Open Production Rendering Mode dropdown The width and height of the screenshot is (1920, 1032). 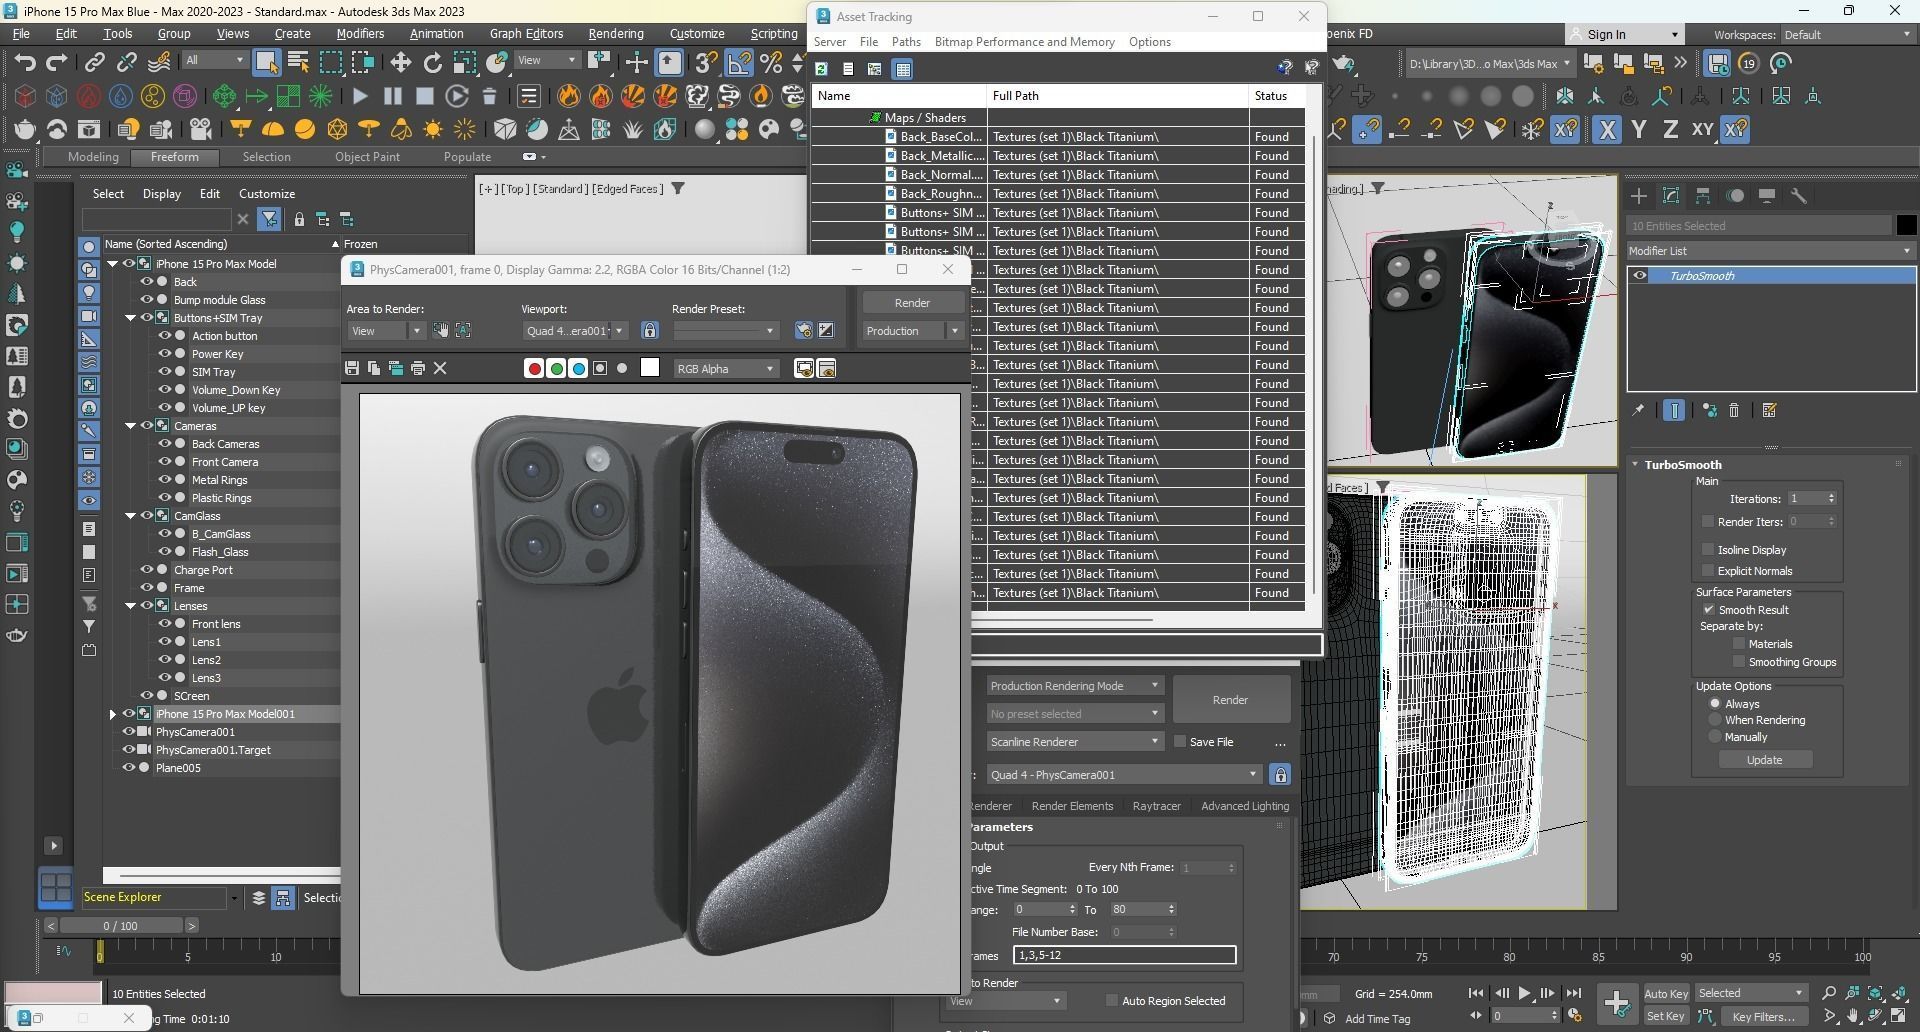pos(1074,685)
